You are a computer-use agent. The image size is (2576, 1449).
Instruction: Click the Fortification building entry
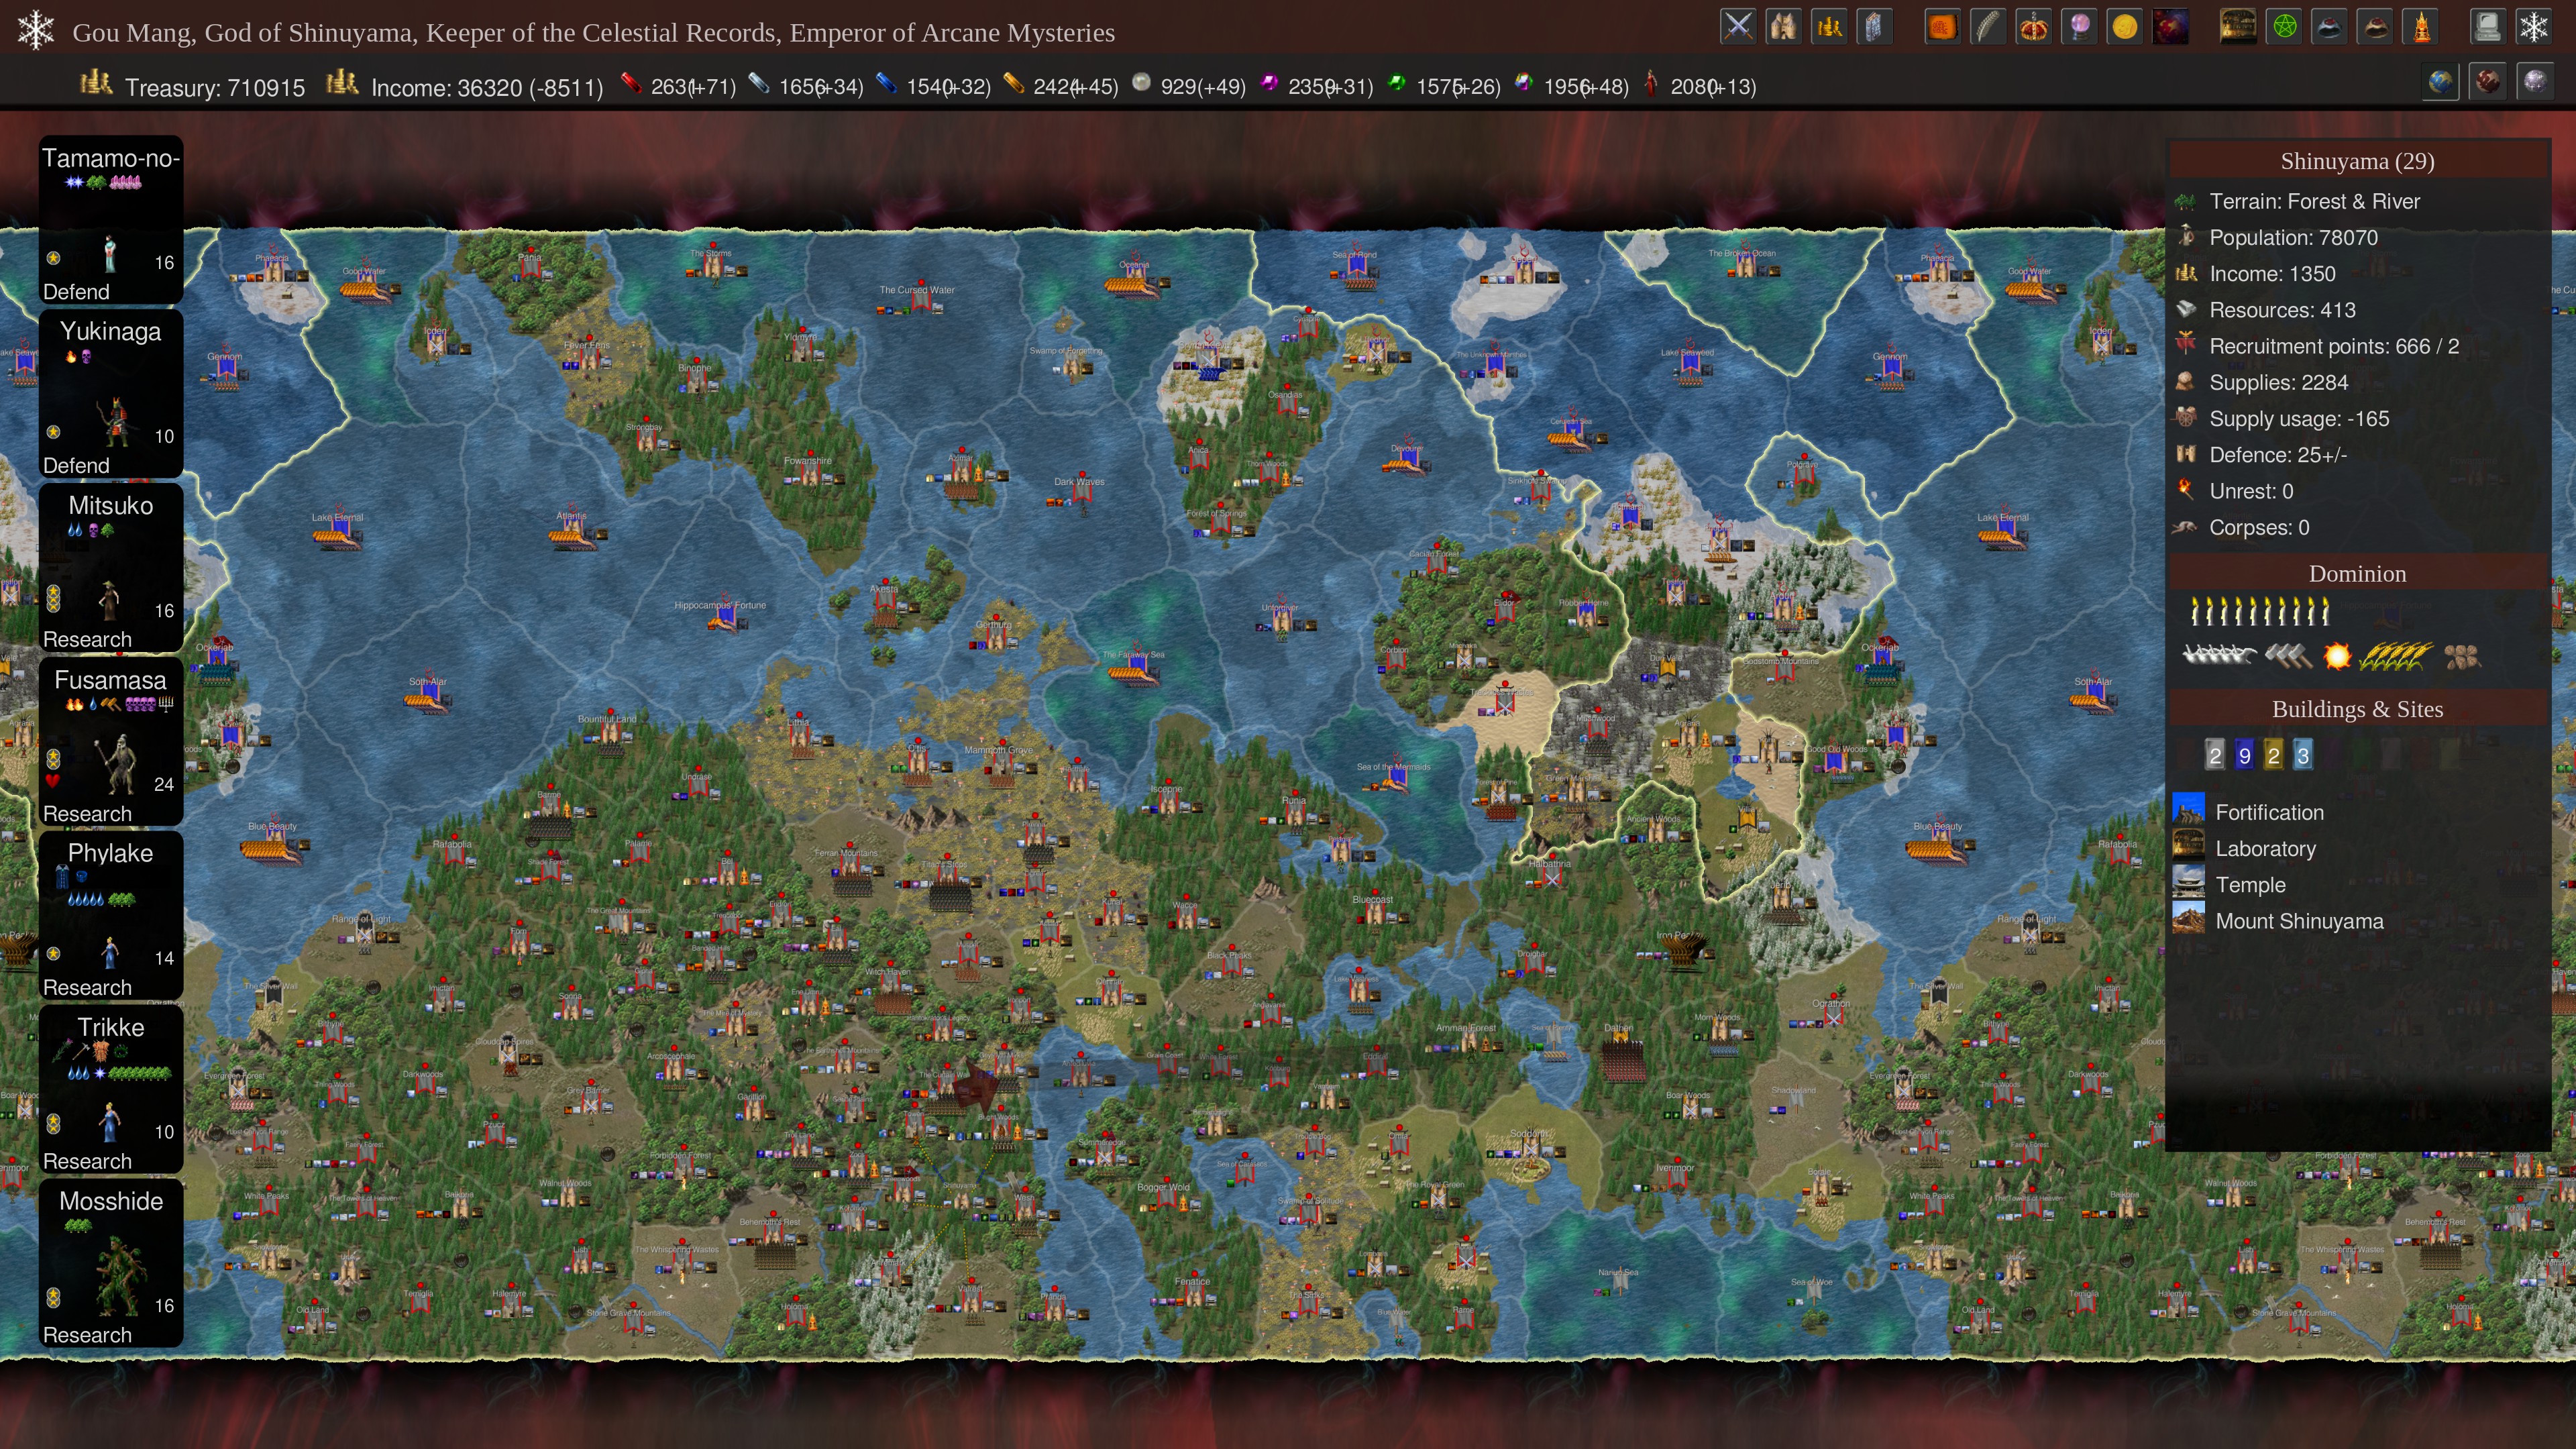click(x=2268, y=812)
